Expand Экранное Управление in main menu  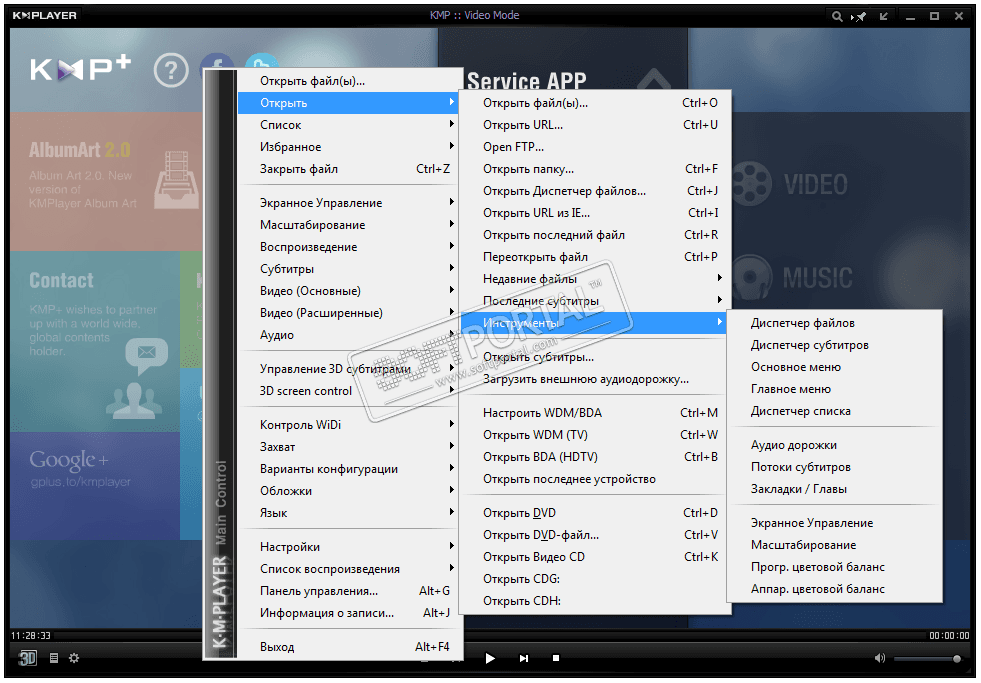click(x=348, y=203)
